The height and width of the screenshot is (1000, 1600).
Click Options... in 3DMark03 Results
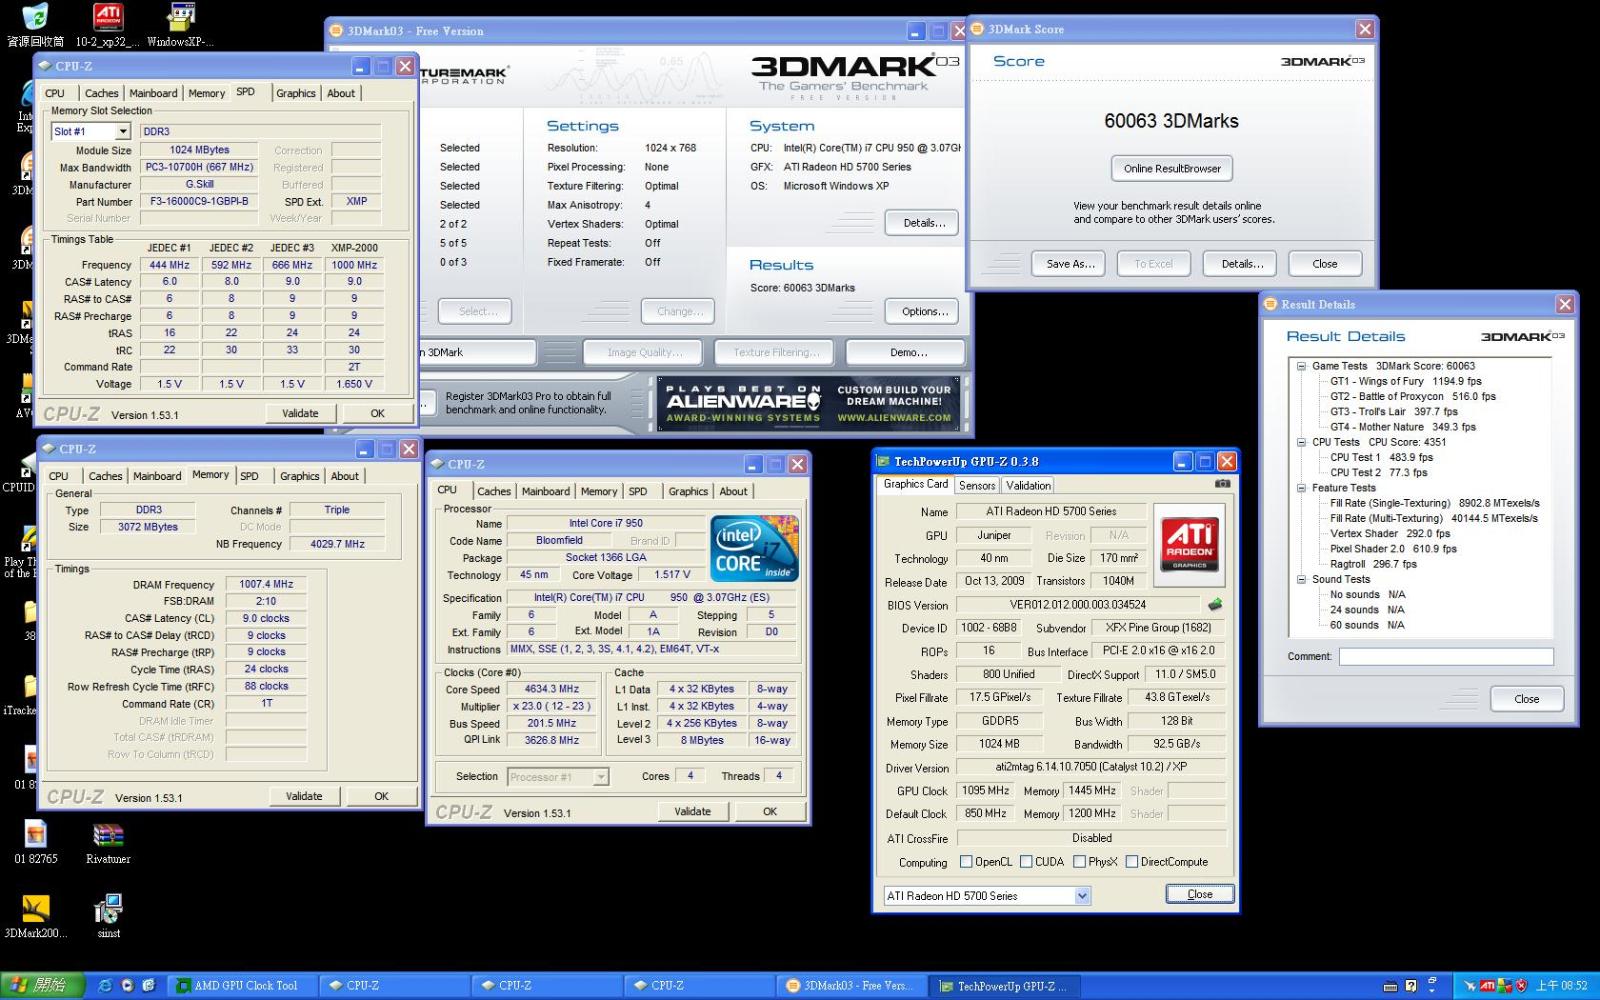924,312
